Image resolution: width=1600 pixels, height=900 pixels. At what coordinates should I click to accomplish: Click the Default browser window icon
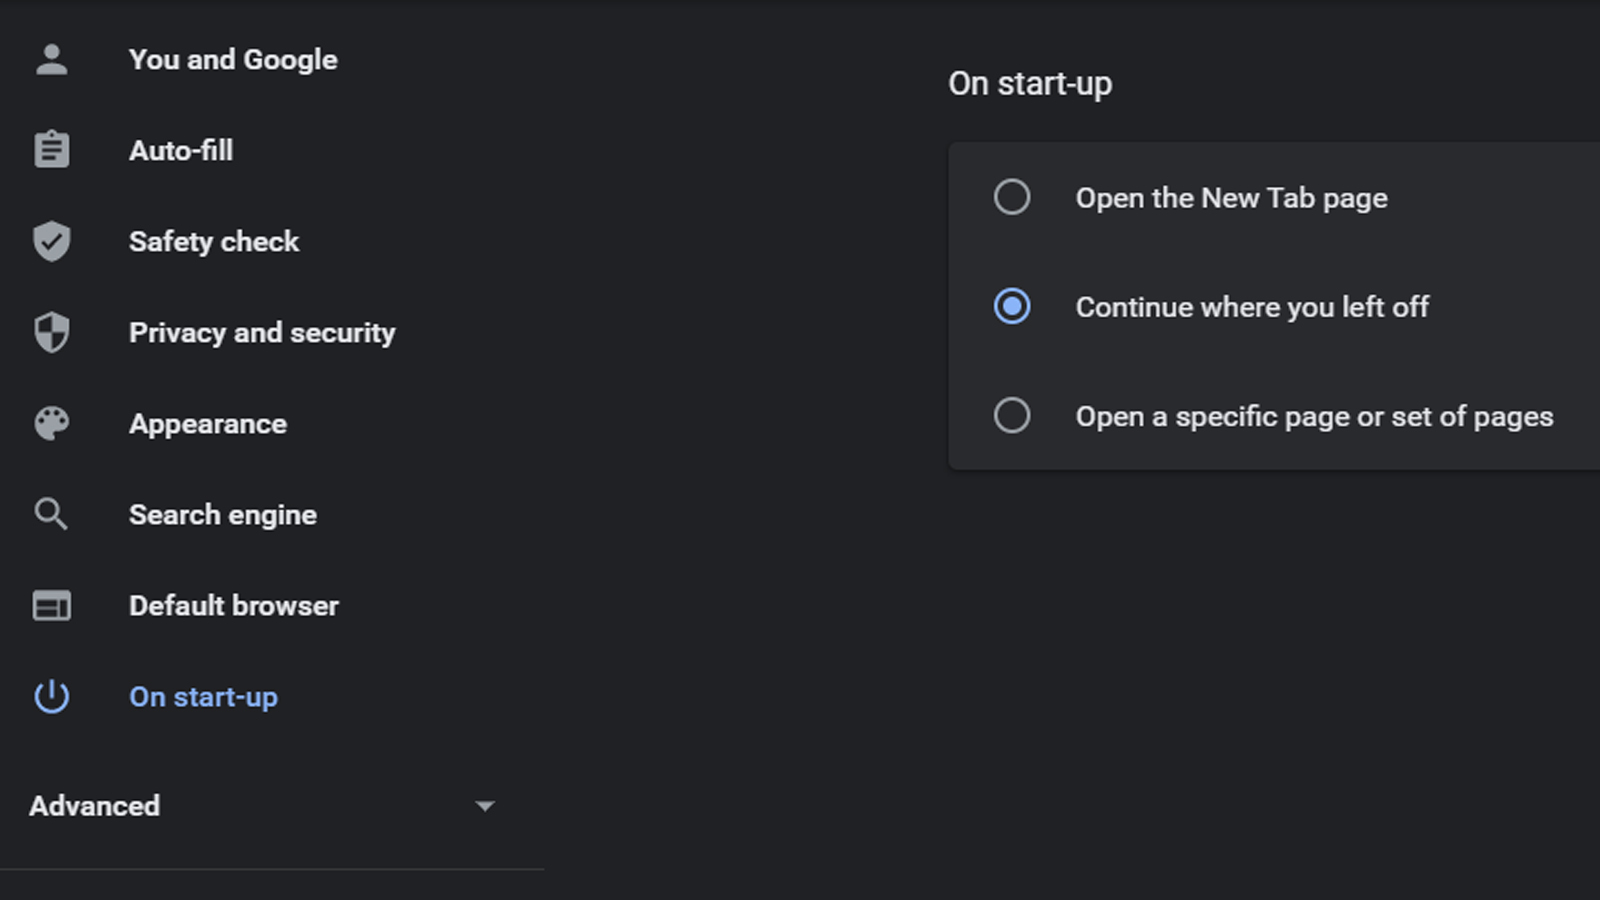[52, 606]
